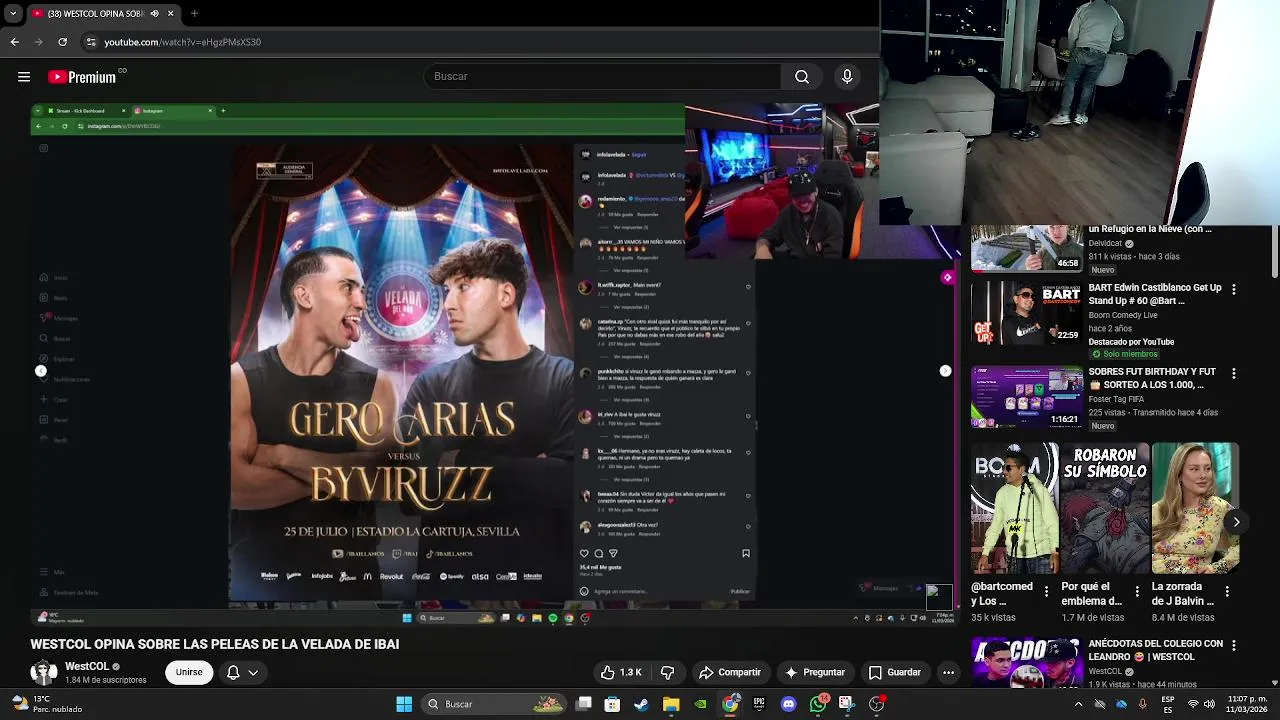Start voice search with the microphone
1280x720 pixels.
[x=847, y=77]
